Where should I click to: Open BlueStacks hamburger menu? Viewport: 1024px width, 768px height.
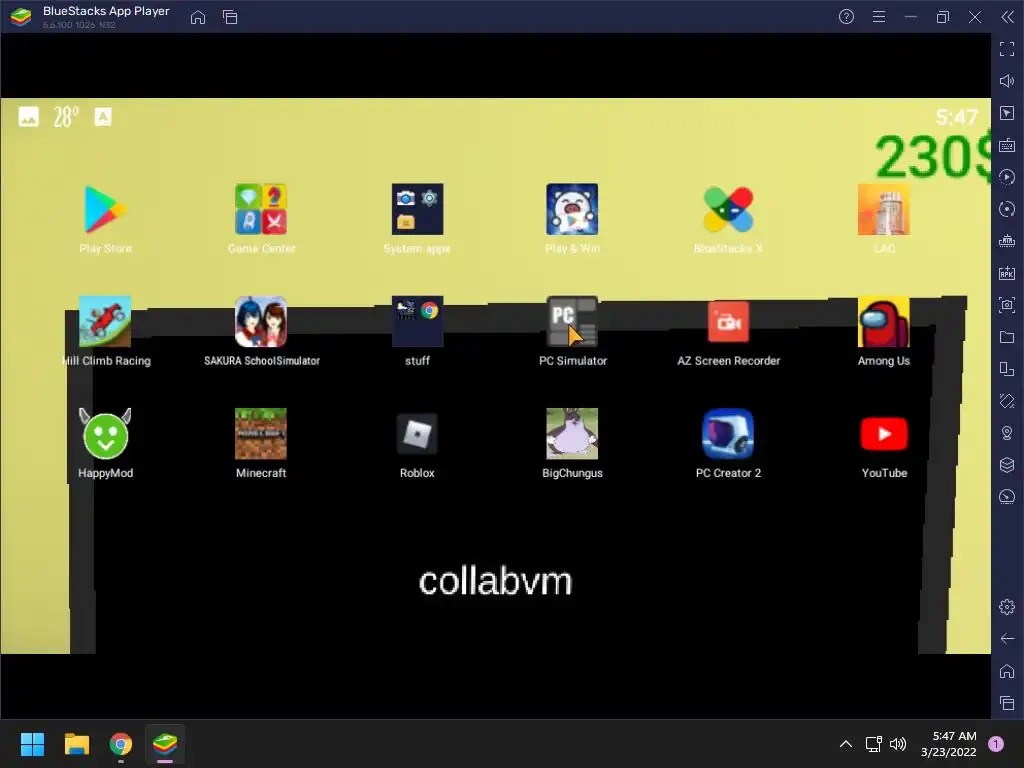(879, 17)
